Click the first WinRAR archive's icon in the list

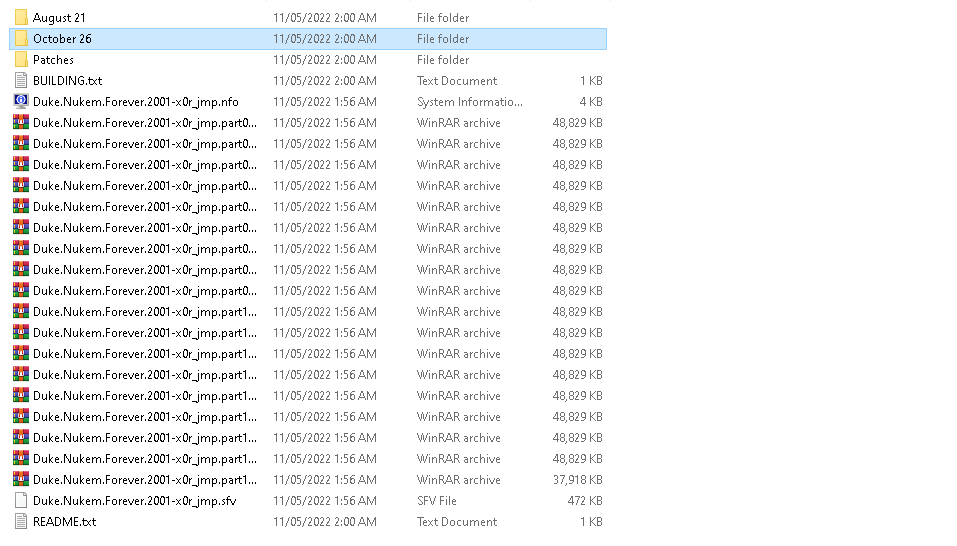(x=21, y=123)
